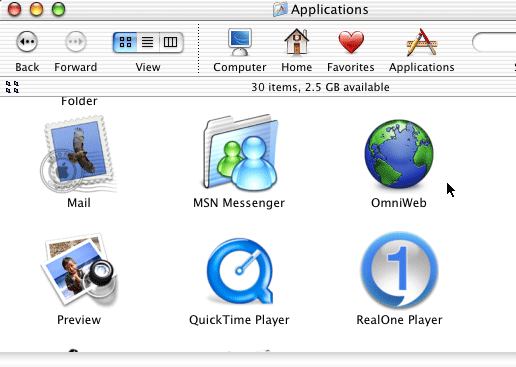Click the "30 items, 2.5 GB available" status text
The width and height of the screenshot is (516, 367).
point(320,87)
